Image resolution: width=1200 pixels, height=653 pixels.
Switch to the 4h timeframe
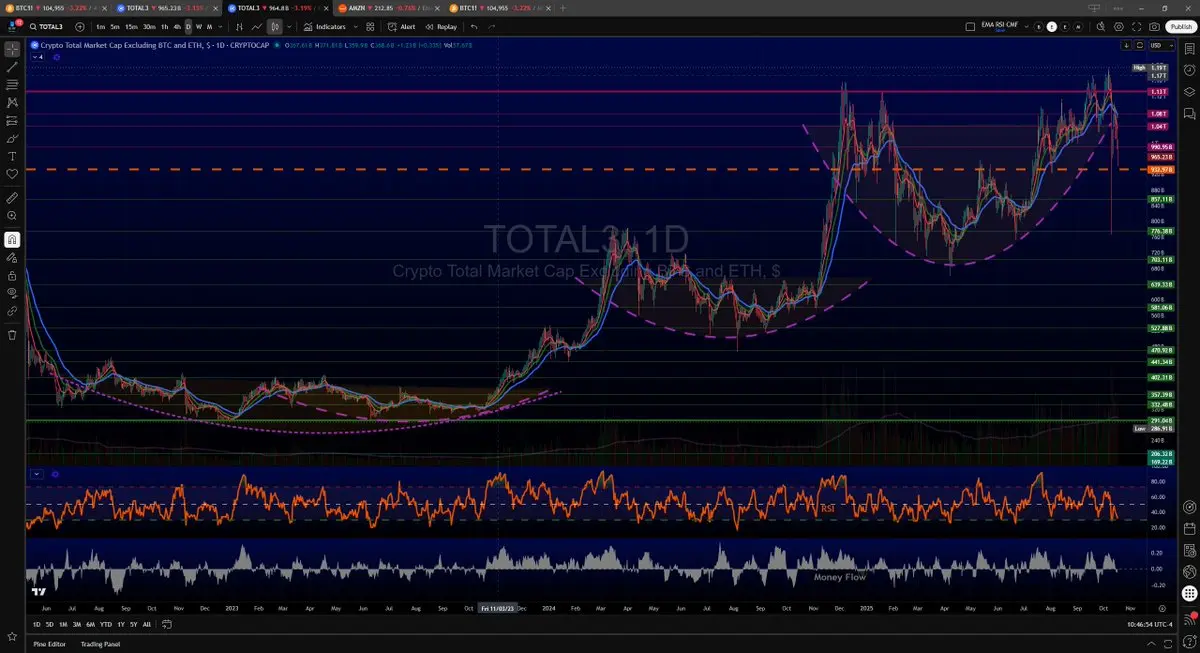(x=177, y=27)
